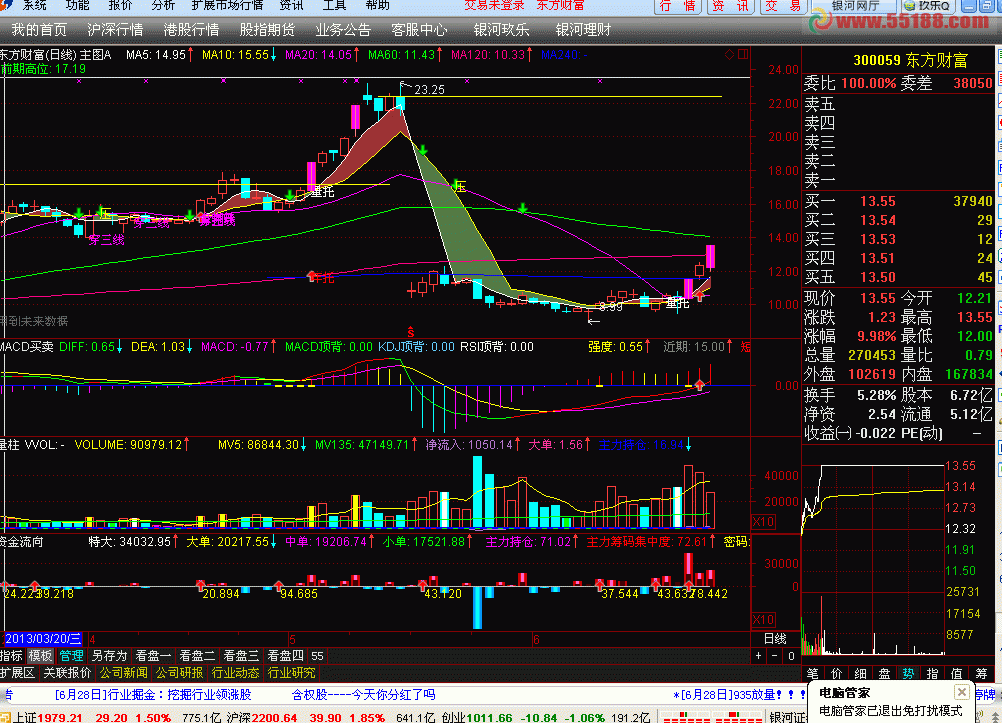Screen dimensions: 1002x723
Task: Click the 交易 button at top right
Action: pyautogui.click(x=783, y=6)
